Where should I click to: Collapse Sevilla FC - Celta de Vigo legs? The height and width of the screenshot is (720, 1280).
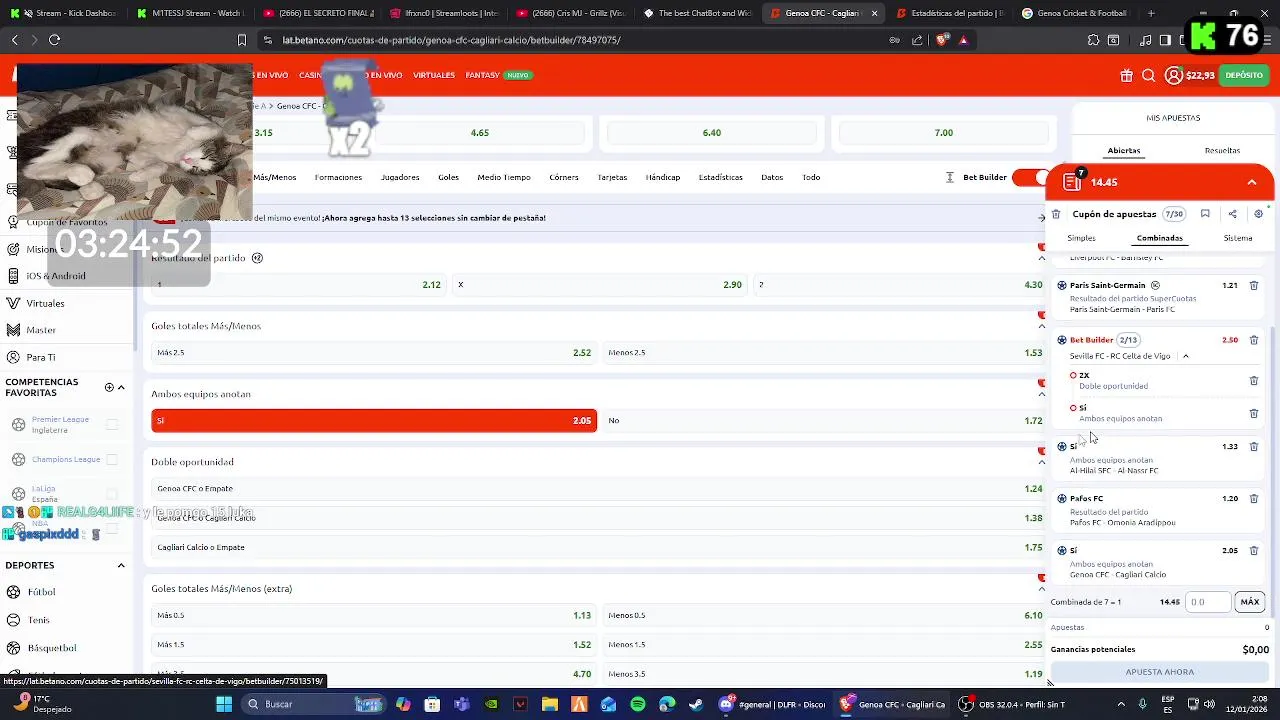(x=1186, y=356)
